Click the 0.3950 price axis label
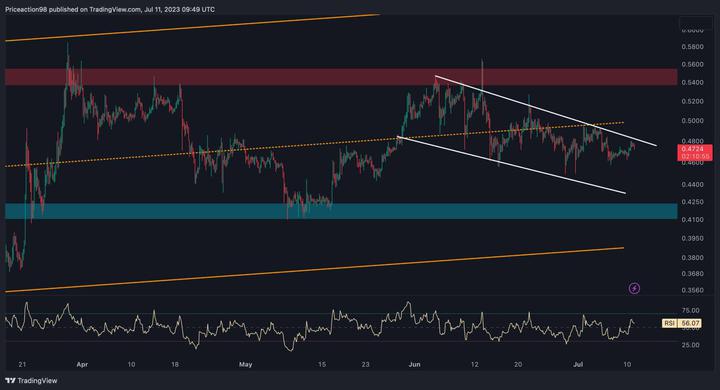Viewport: 720px width, 390px height. pyautogui.click(x=692, y=238)
